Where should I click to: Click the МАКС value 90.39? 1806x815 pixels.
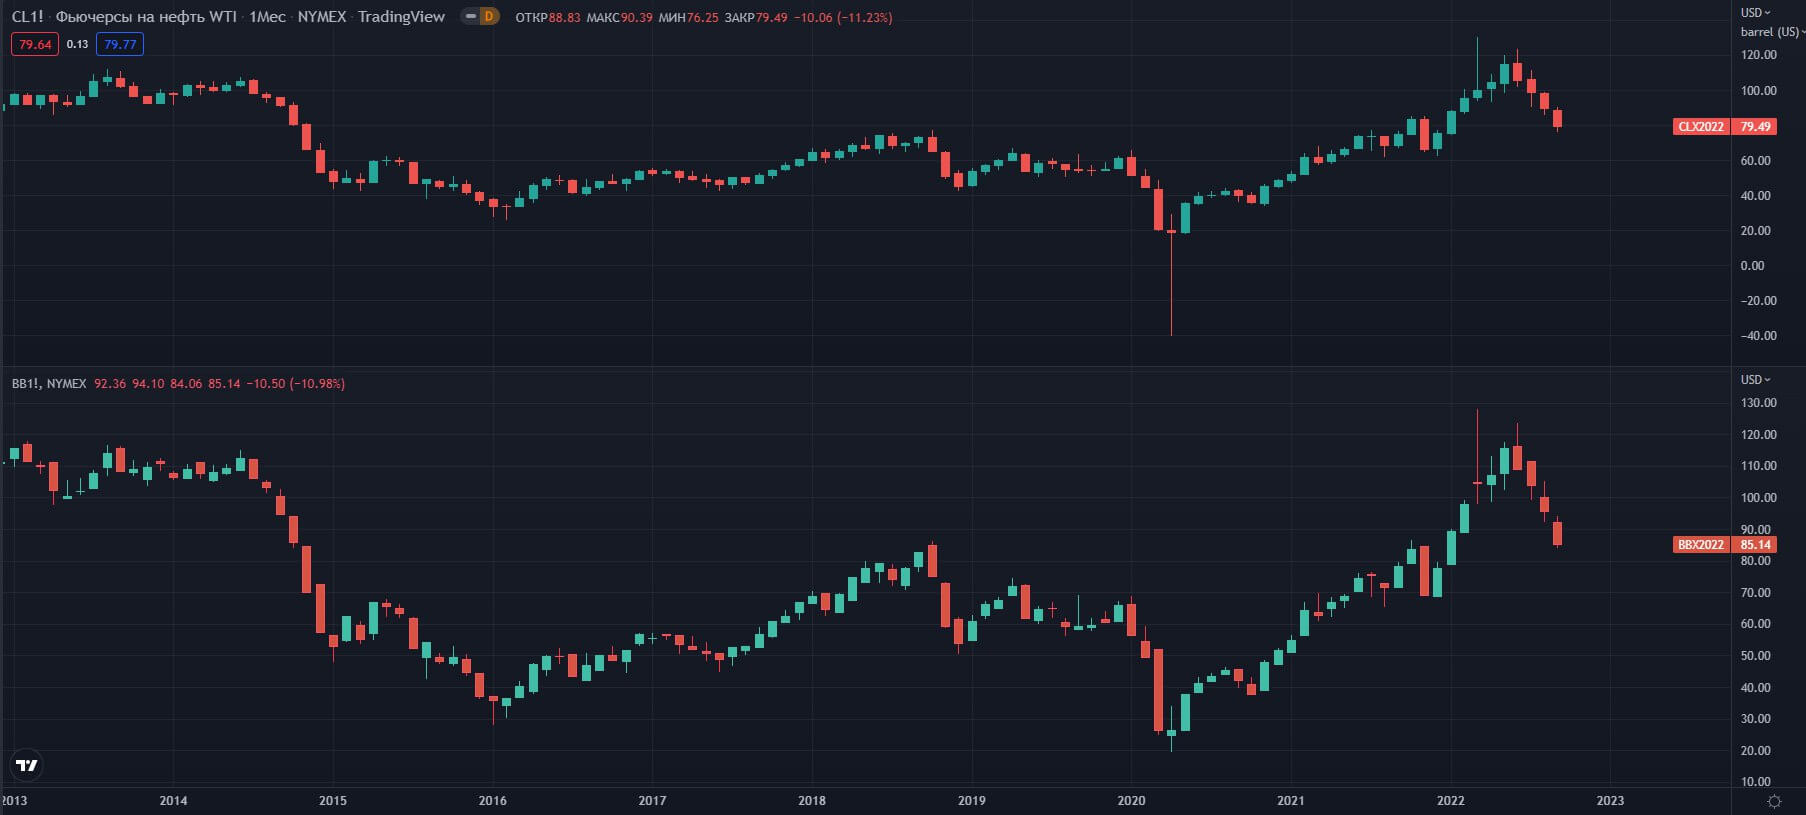(637, 17)
